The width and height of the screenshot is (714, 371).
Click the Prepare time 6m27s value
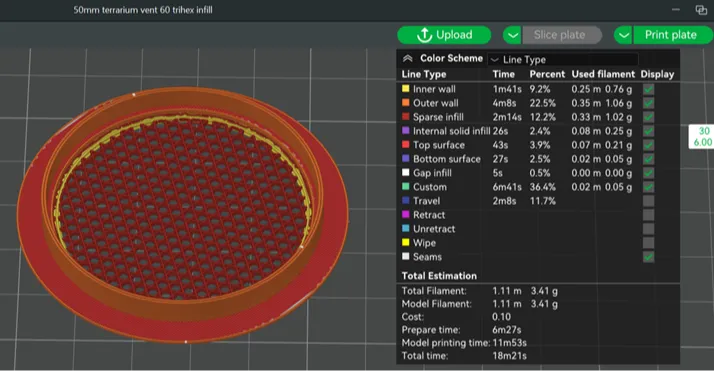coord(506,330)
